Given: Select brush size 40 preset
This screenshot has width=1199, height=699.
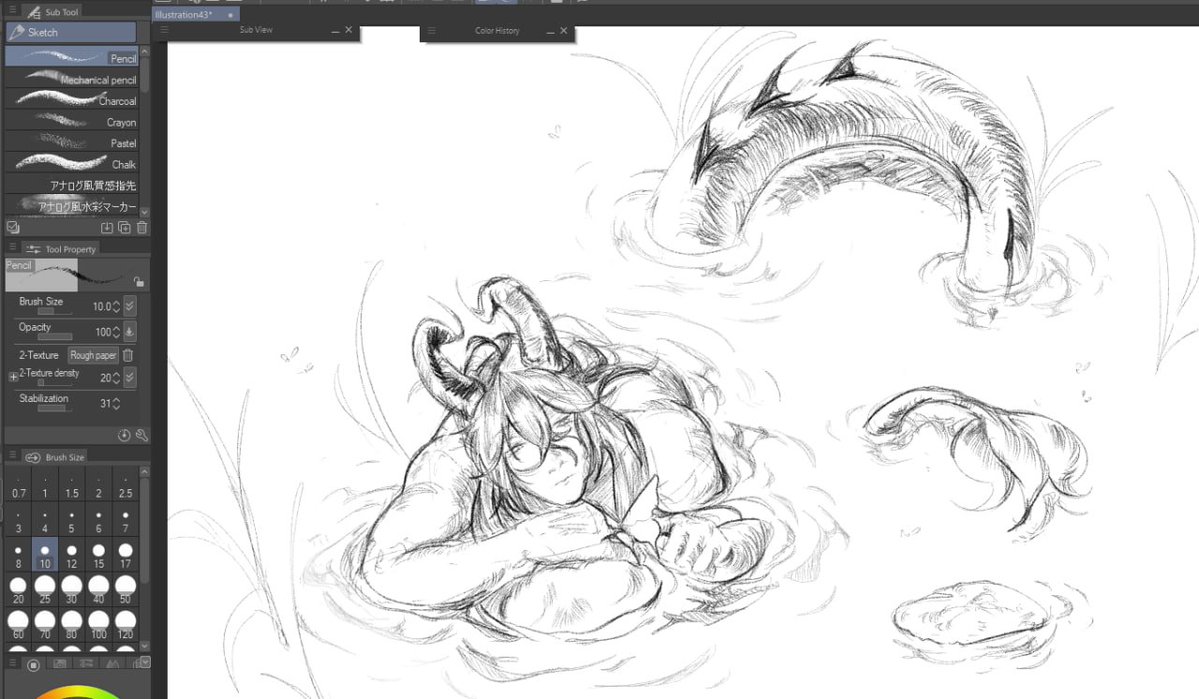Looking at the screenshot, I should tap(99, 590).
